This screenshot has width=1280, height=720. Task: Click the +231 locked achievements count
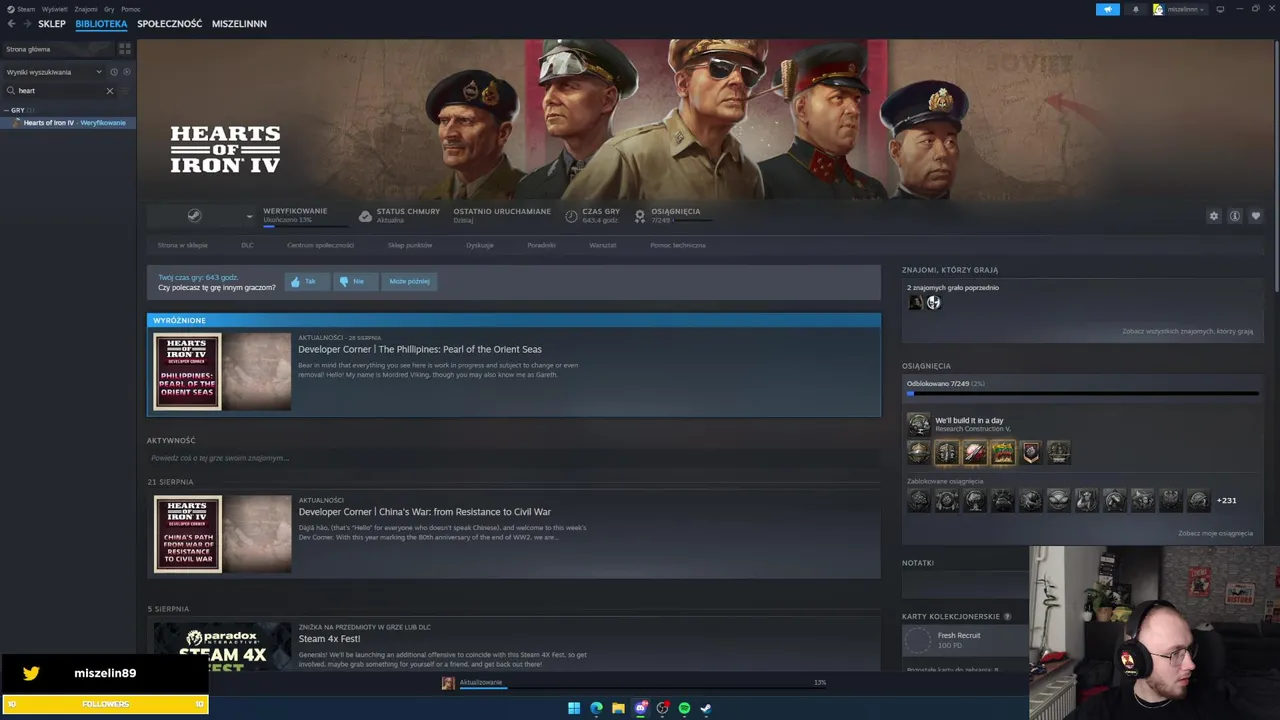pos(1226,500)
